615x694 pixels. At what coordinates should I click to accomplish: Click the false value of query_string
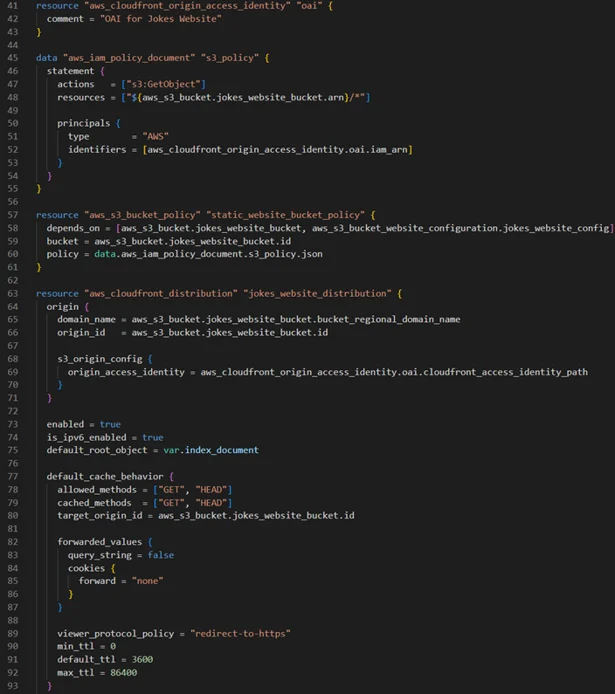[160, 555]
